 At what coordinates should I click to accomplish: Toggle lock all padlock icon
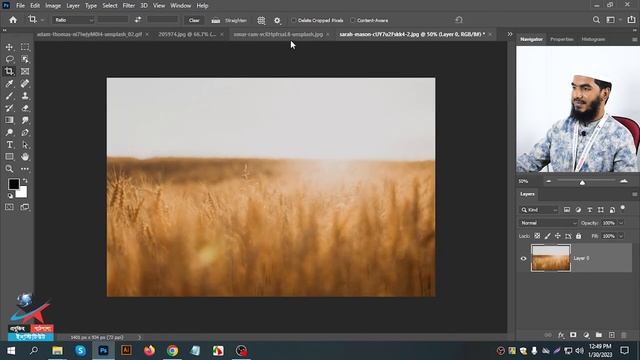[x=578, y=236]
